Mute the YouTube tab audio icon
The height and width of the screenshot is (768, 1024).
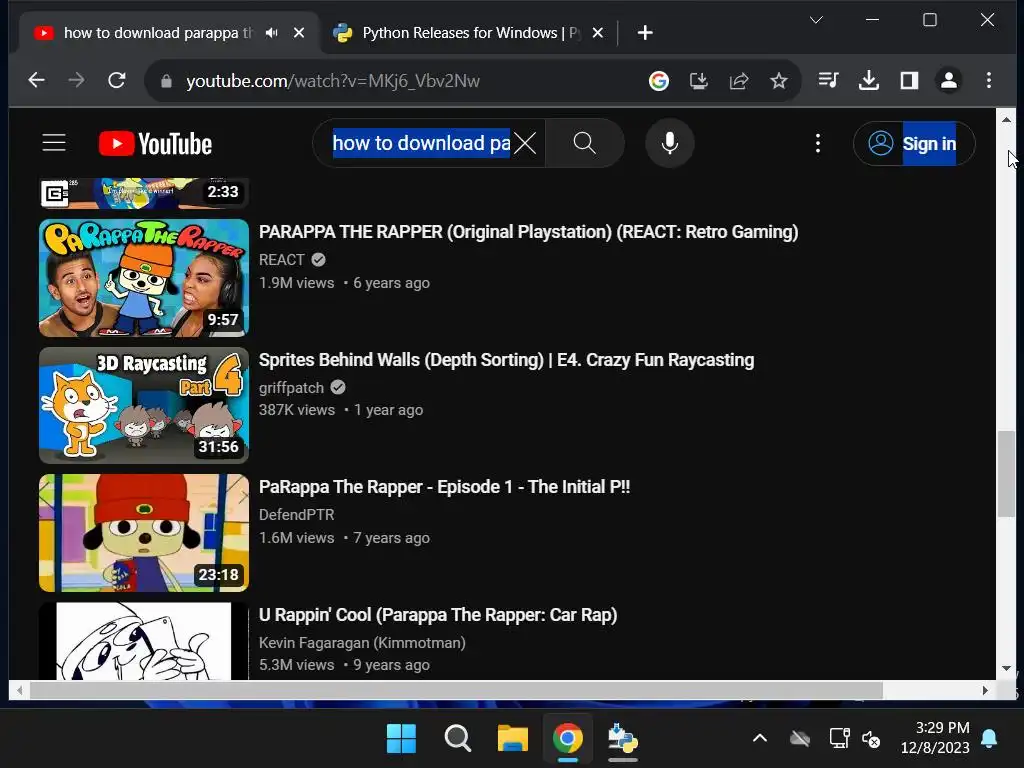pos(272,33)
